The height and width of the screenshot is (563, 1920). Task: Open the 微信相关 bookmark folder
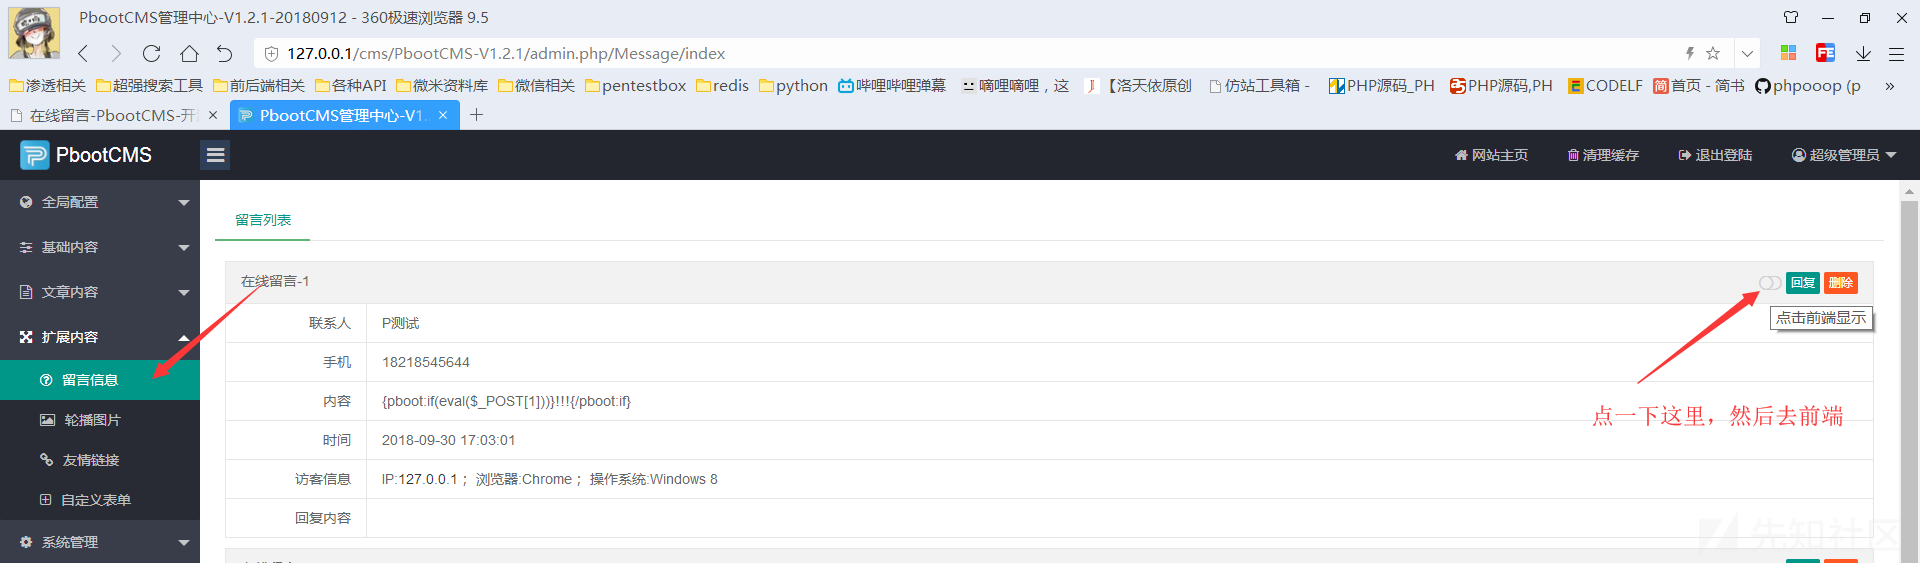pos(536,86)
